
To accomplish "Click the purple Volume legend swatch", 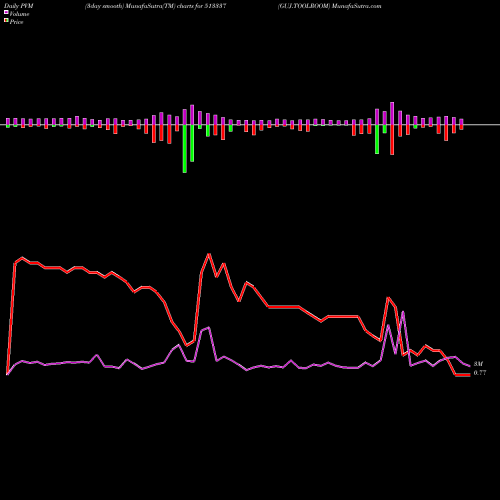I will [6, 13].
